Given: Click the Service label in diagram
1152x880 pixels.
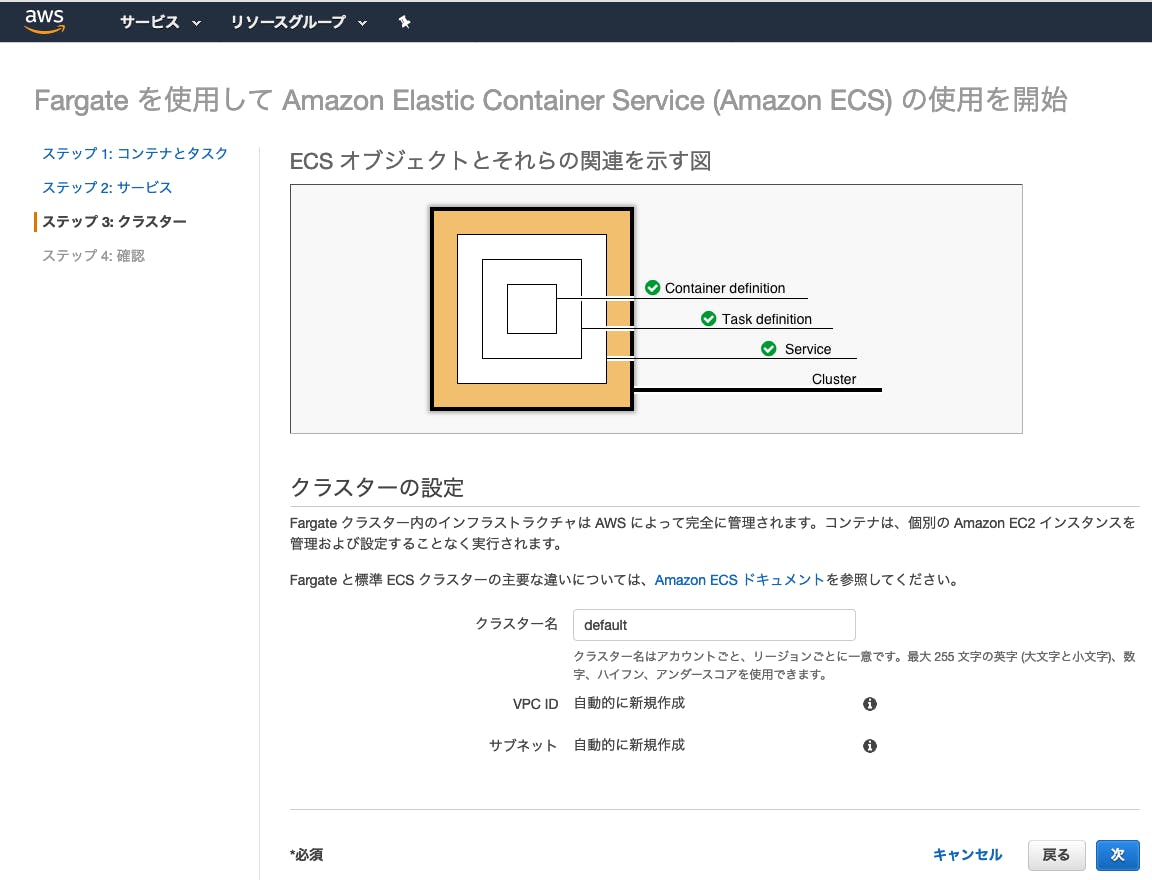Looking at the screenshot, I should click(808, 349).
